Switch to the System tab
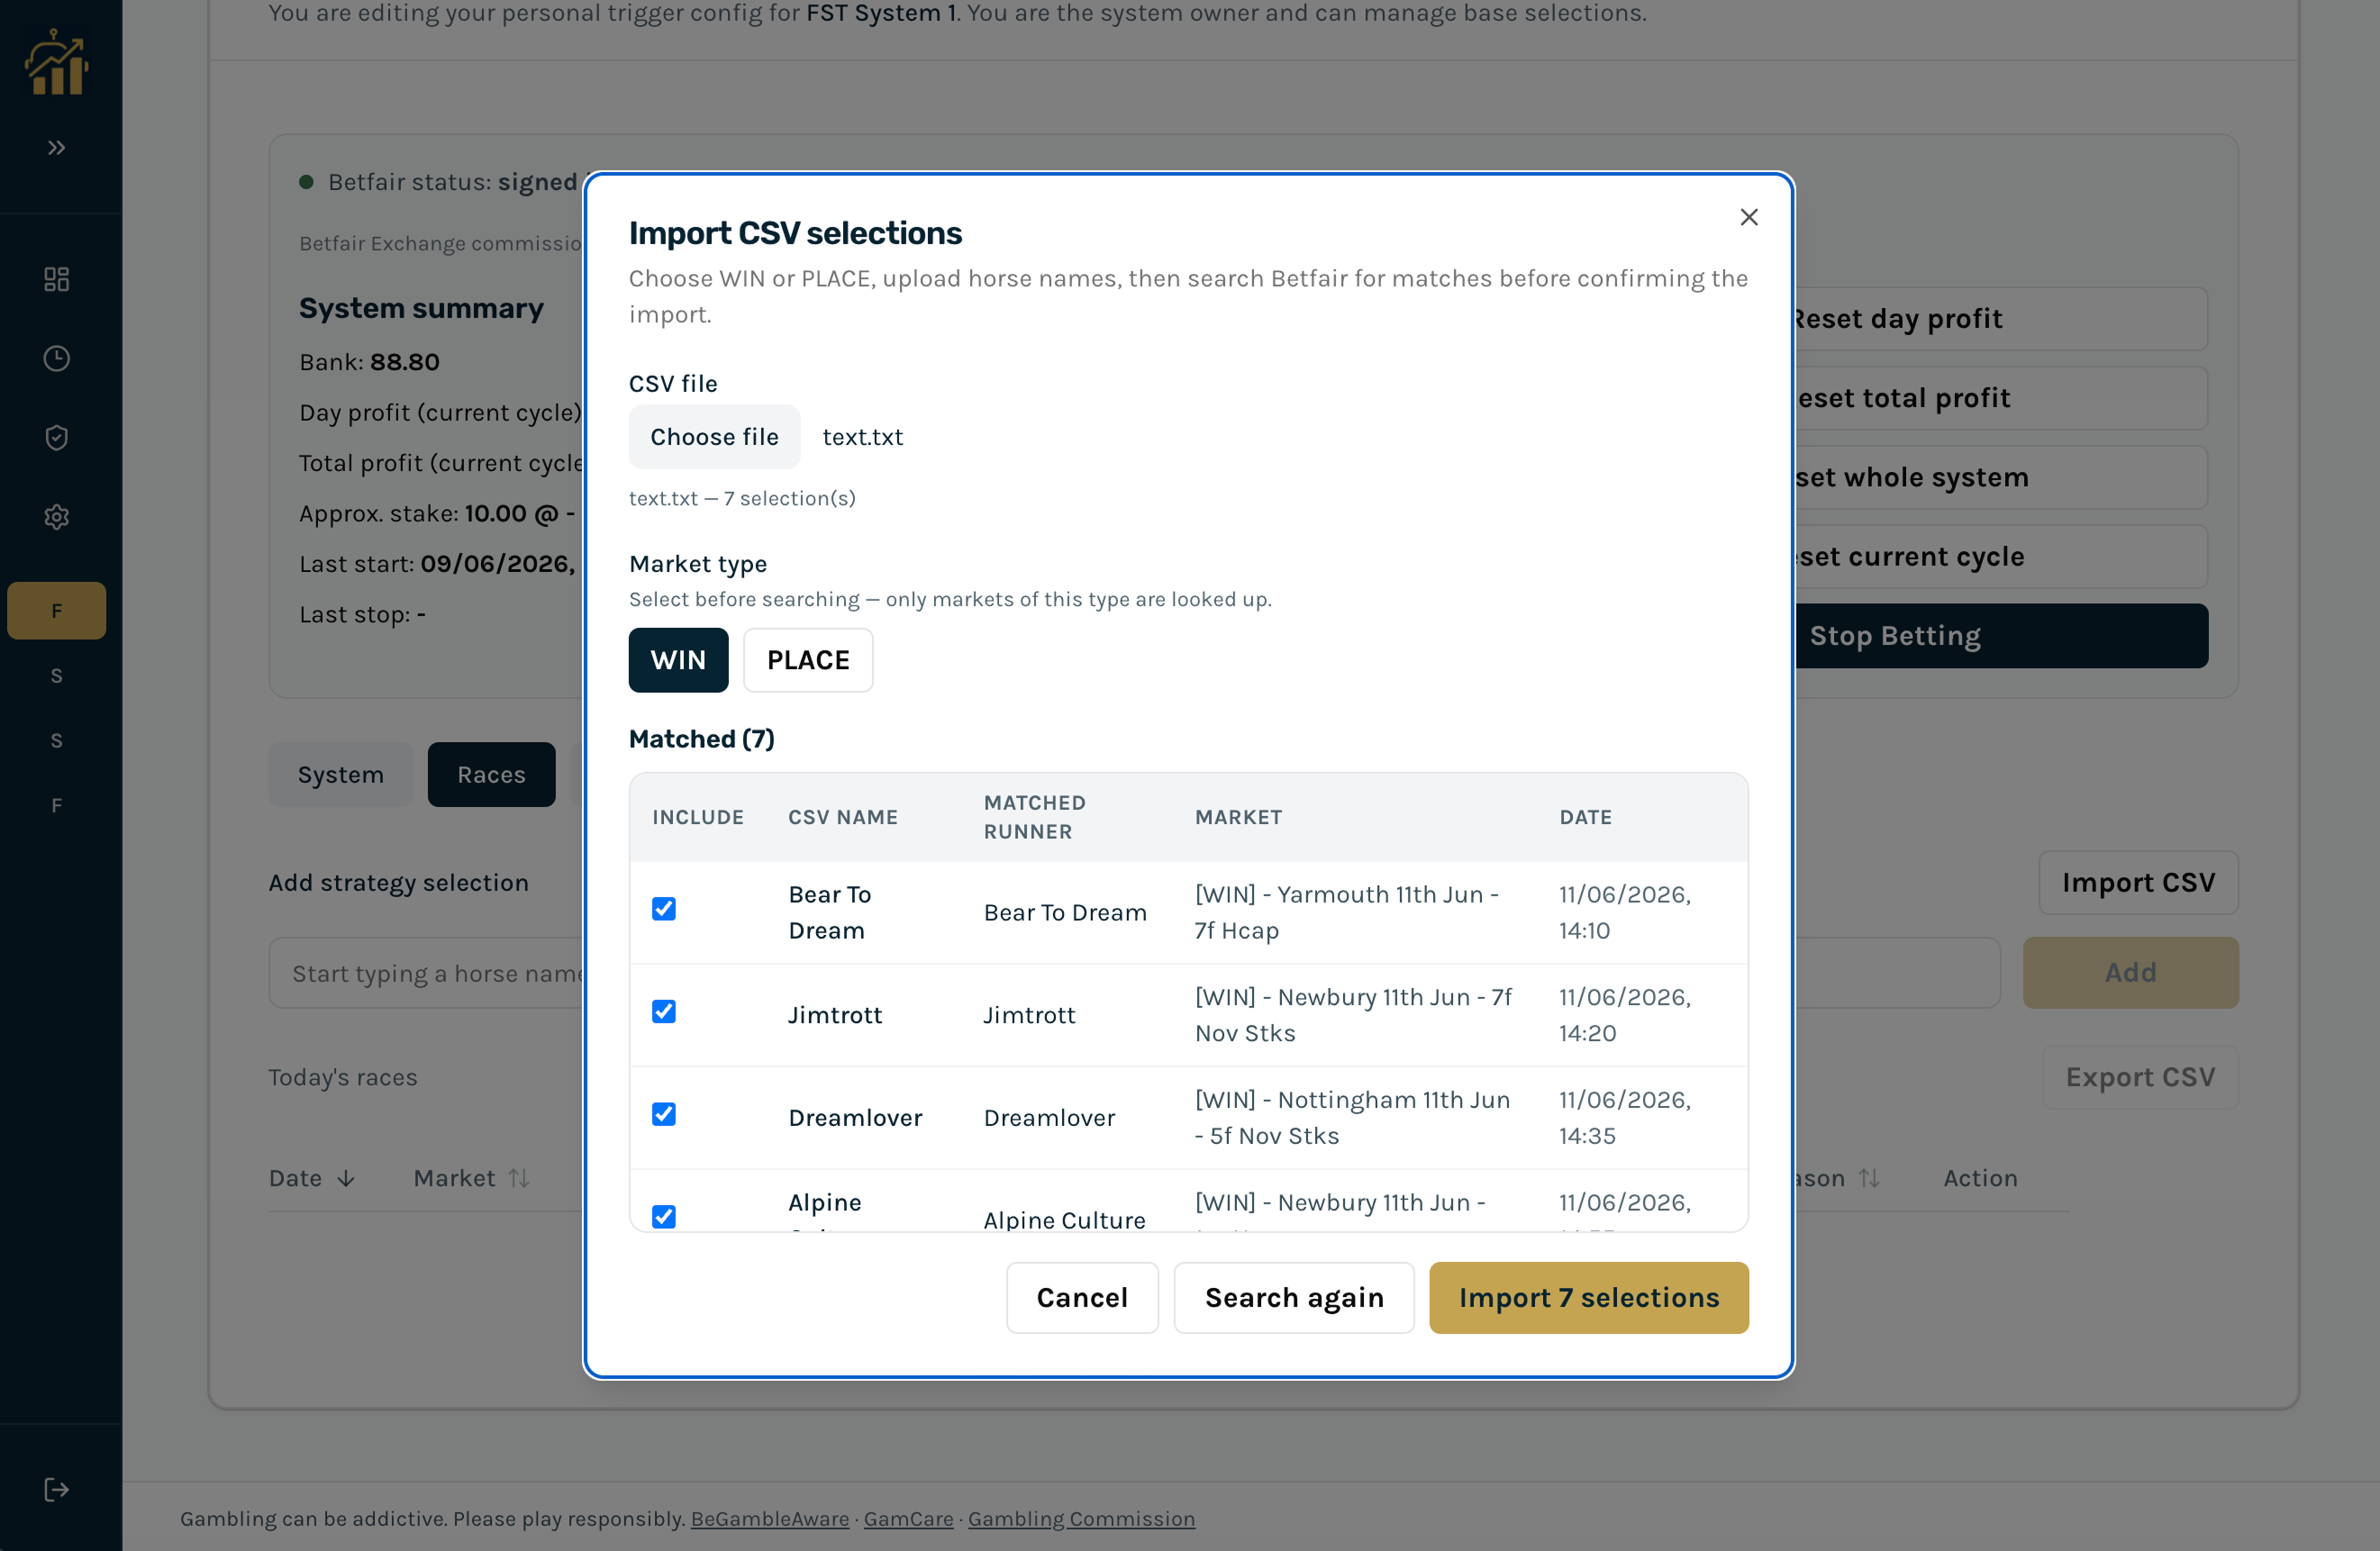 click(x=341, y=775)
